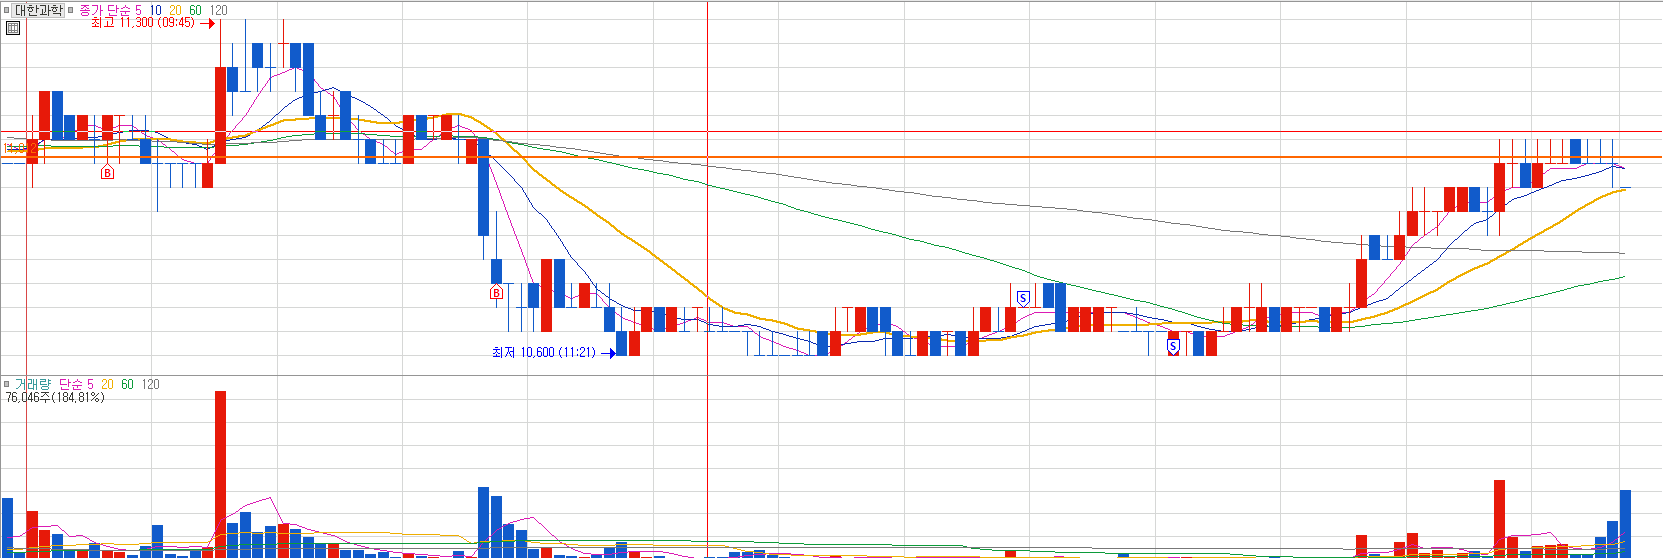Viewport: 1663px width, 558px height.
Task: Select the price moving average 10 label
Action: 156,10
